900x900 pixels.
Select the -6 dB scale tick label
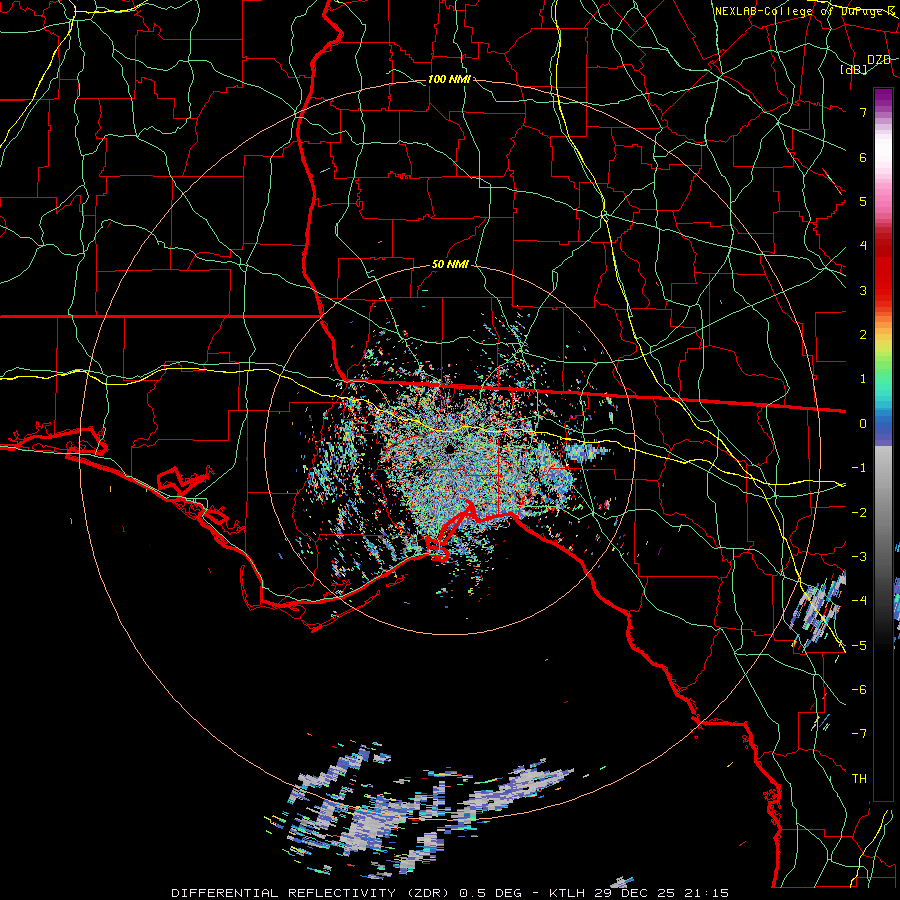pyautogui.click(x=859, y=690)
